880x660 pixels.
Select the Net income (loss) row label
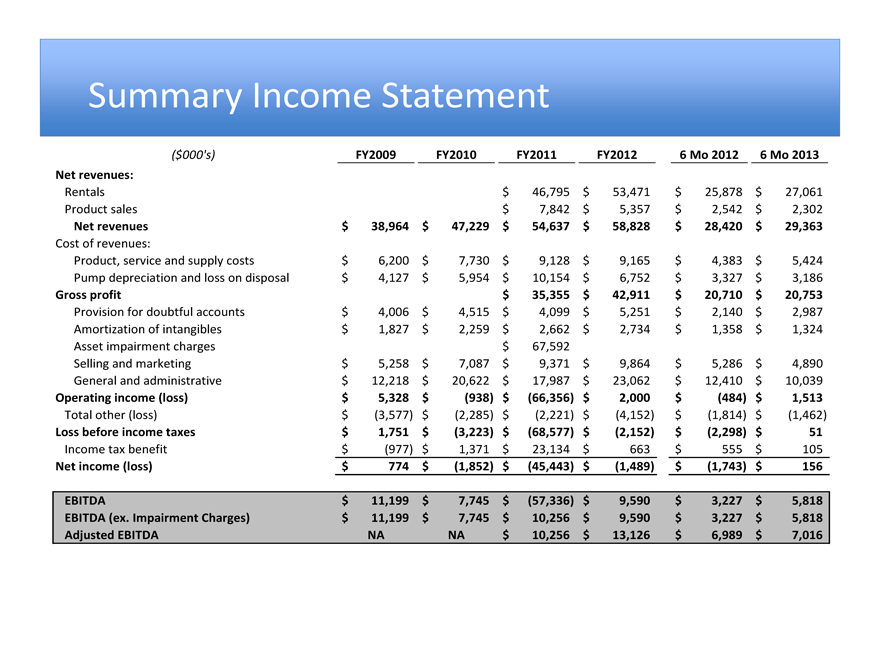click(104, 466)
